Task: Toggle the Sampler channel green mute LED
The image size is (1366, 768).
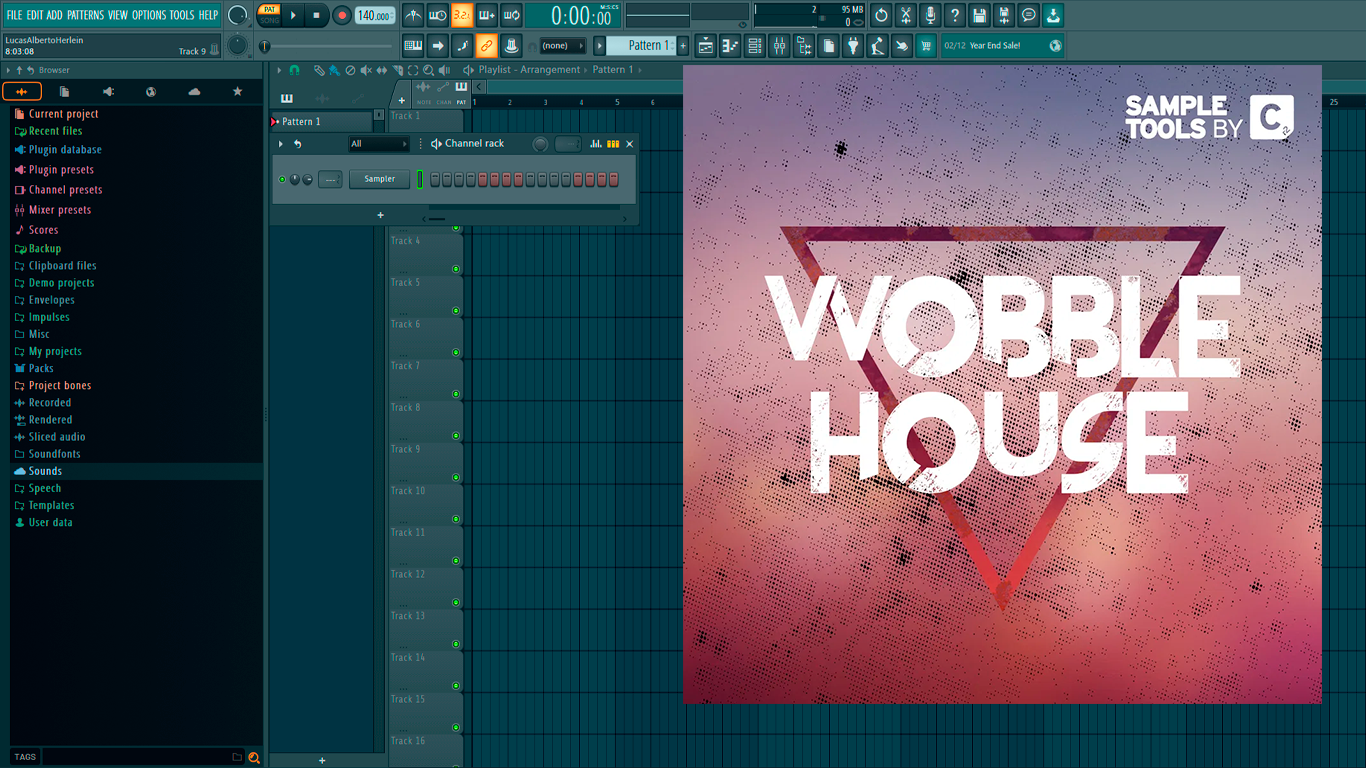Action: click(x=282, y=179)
